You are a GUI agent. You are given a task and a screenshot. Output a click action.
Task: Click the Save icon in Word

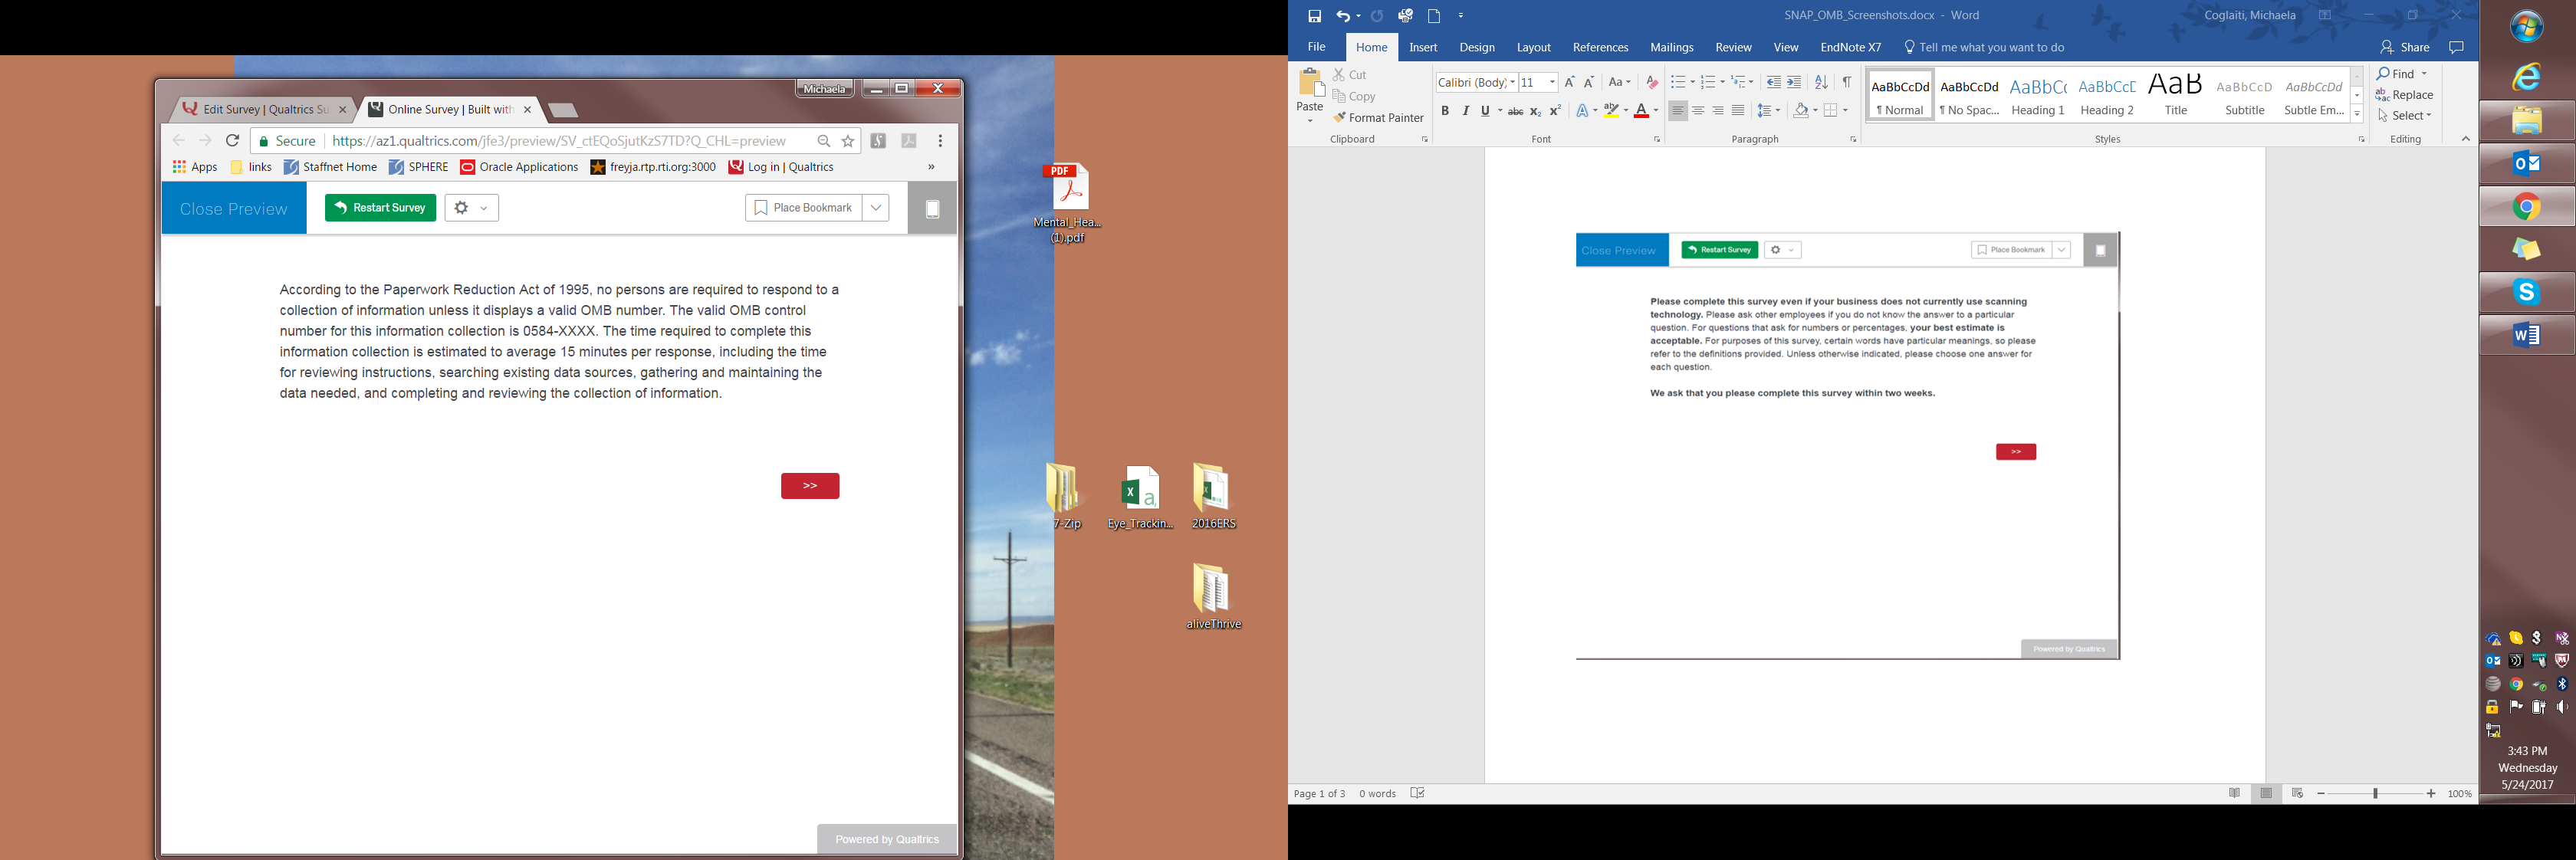coord(1314,16)
